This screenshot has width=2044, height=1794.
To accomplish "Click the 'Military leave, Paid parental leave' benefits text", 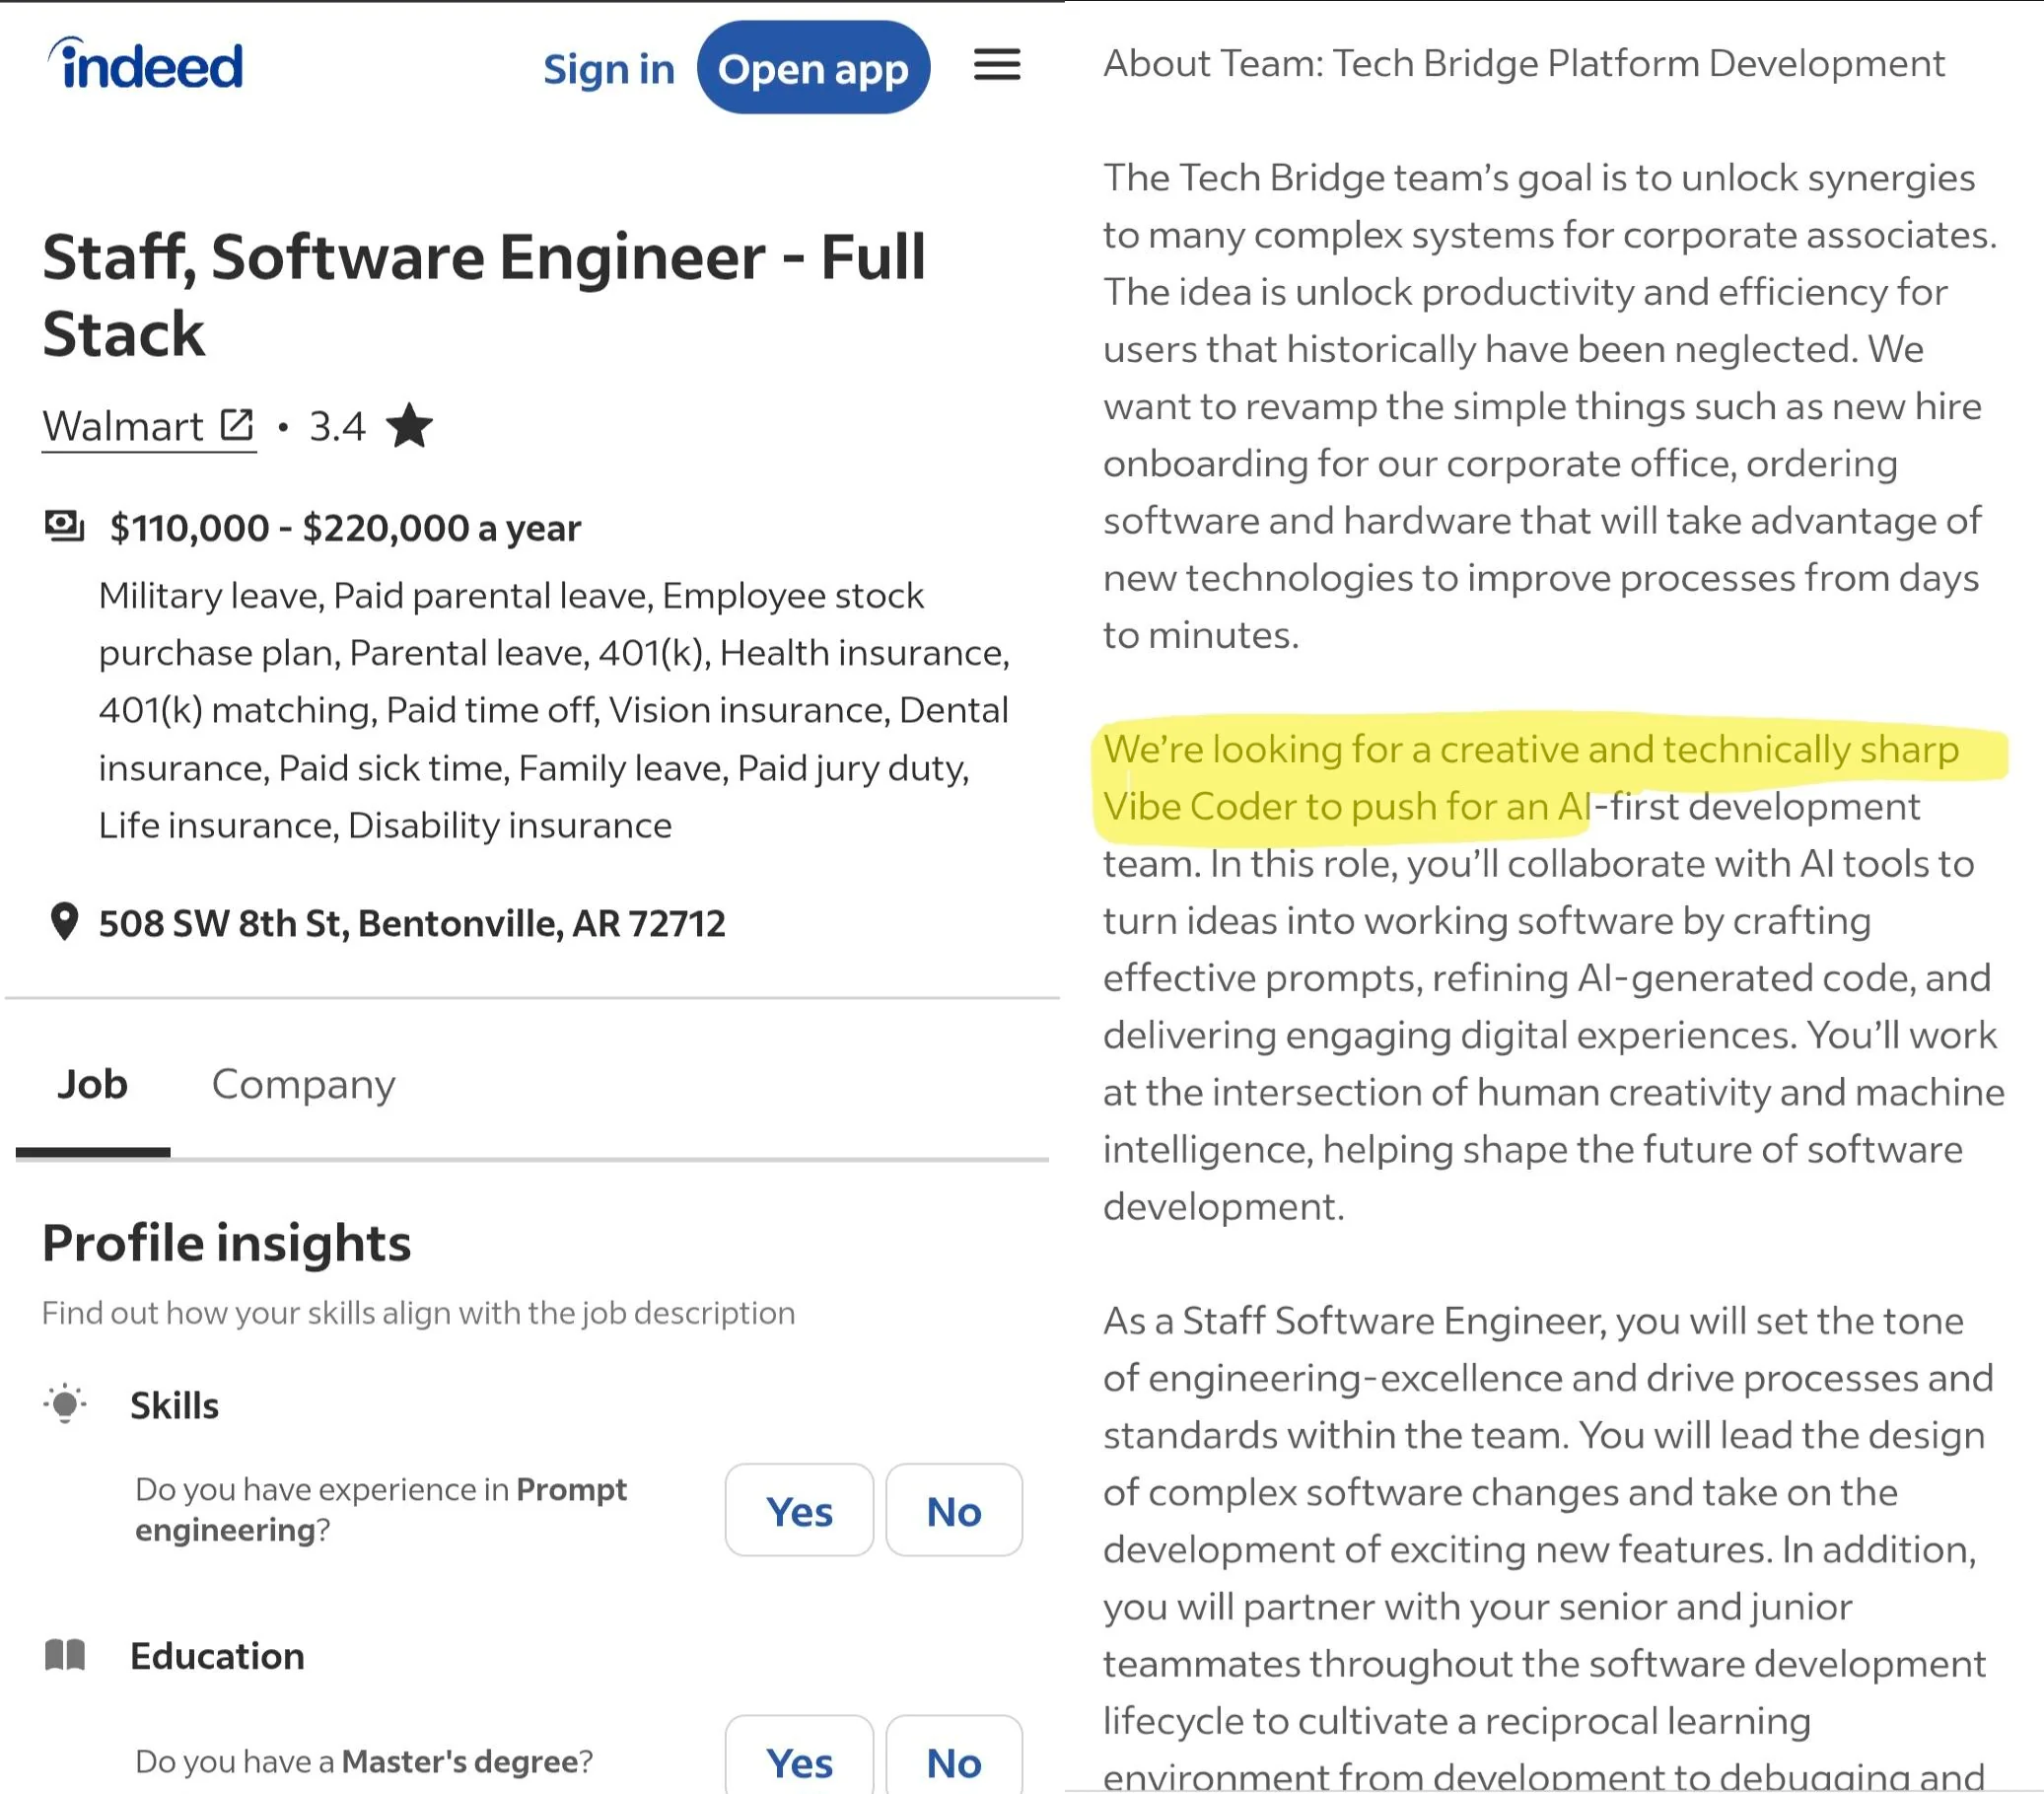I will point(555,710).
